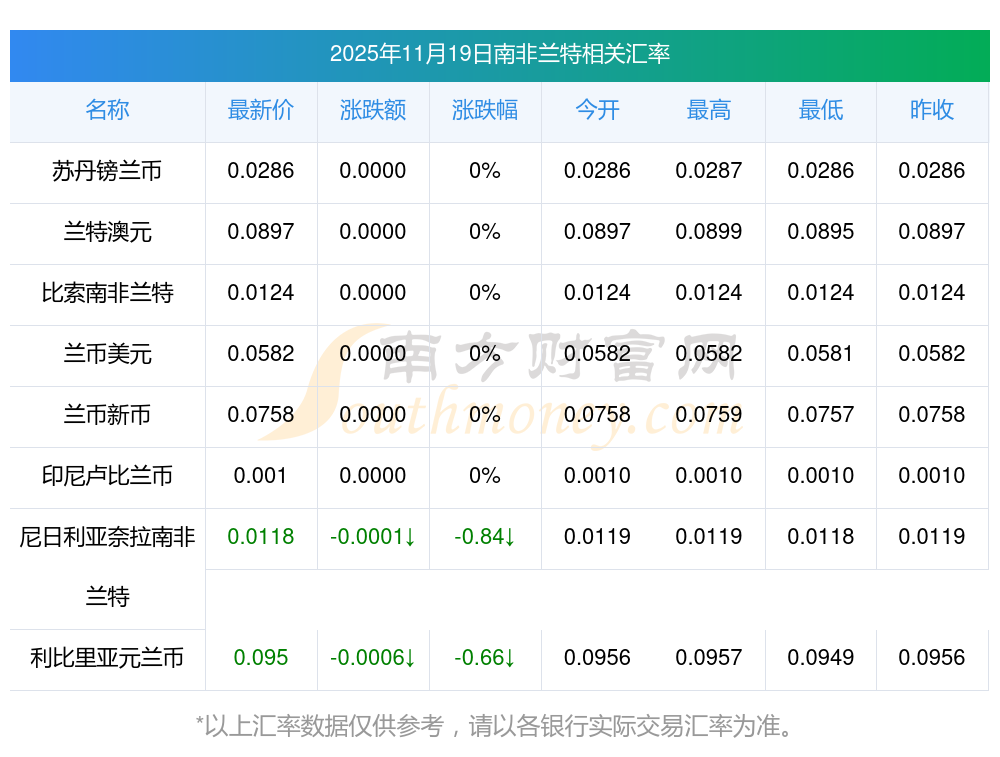
Task: Click the green -0.84↓ change percentage
Action: coord(485,537)
